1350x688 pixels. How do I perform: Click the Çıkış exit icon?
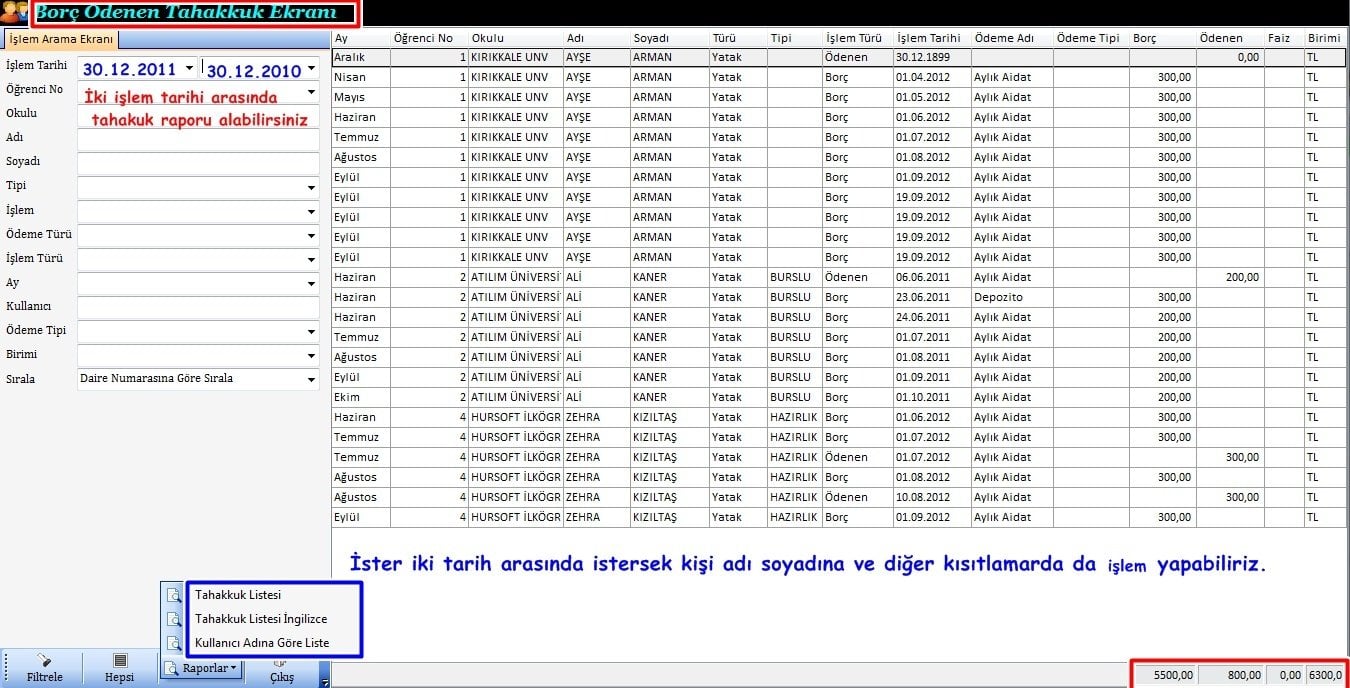point(282,660)
